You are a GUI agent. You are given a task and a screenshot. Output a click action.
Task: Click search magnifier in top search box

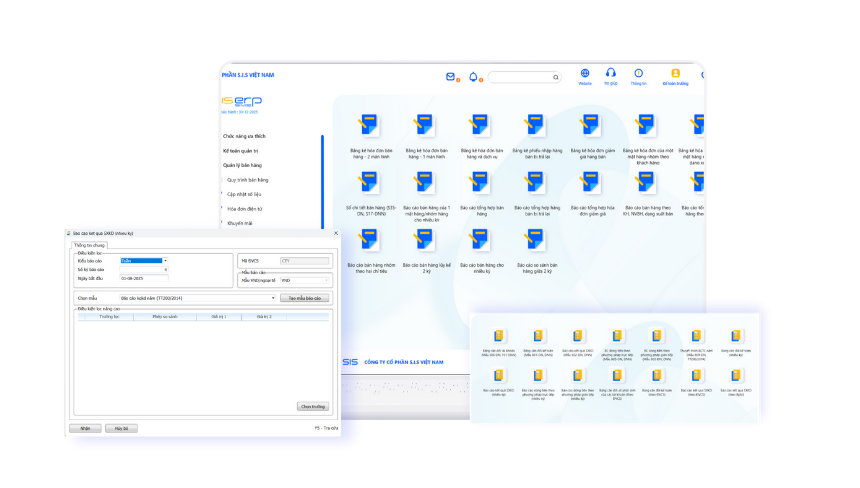coord(556,77)
